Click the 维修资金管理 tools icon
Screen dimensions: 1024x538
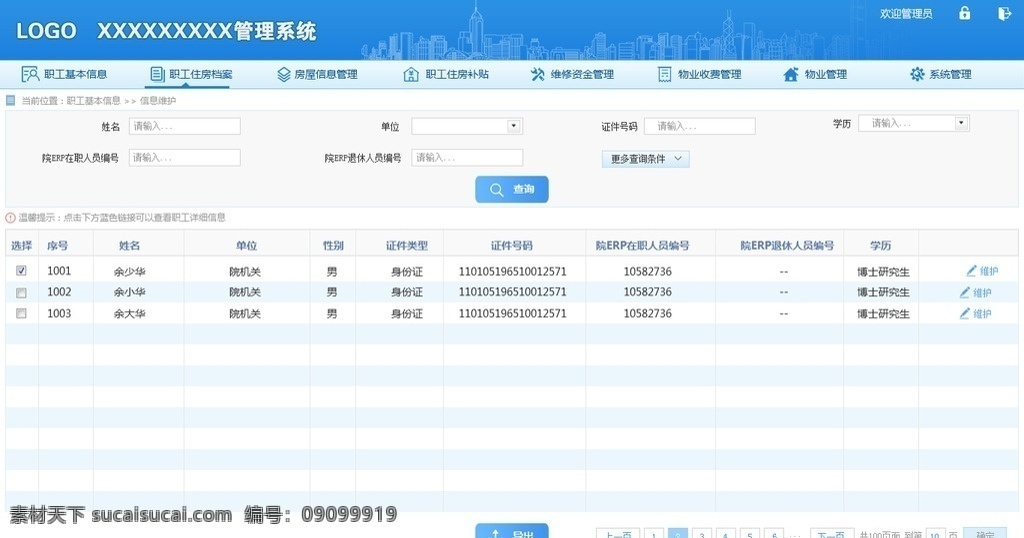coord(537,74)
